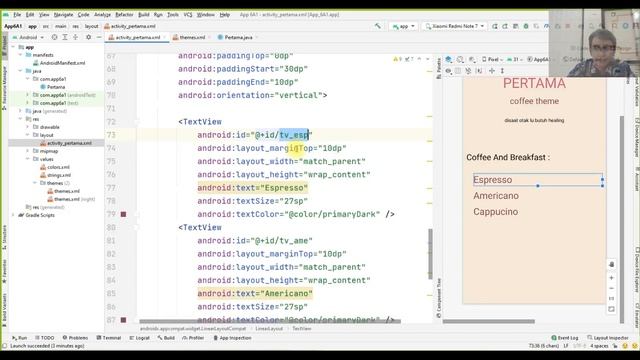Open the Pixel device preview dropdown
This screenshot has height=360, width=640.
click(x=492, y=60)
